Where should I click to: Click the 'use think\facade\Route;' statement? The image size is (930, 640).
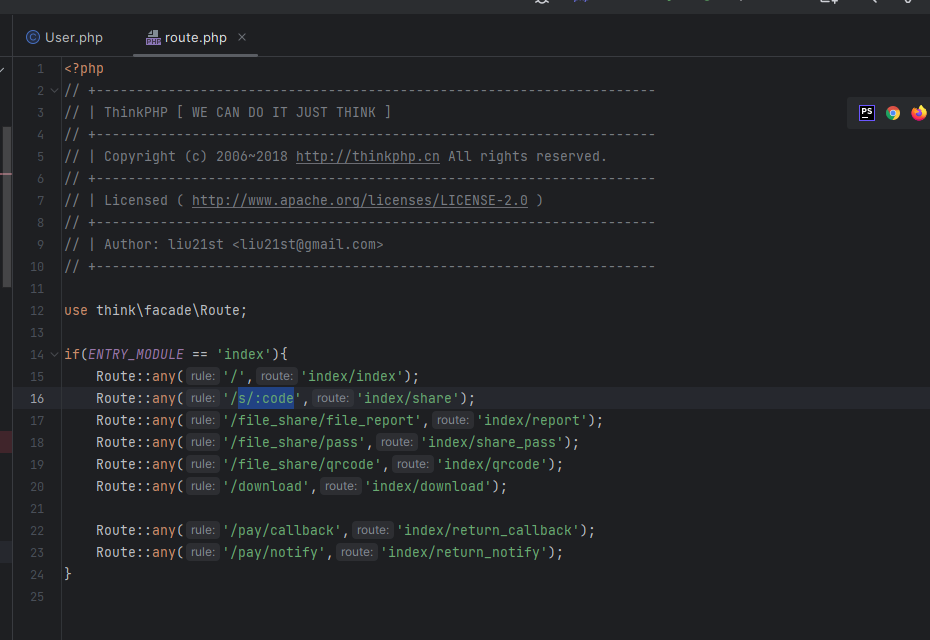[155, 310]
